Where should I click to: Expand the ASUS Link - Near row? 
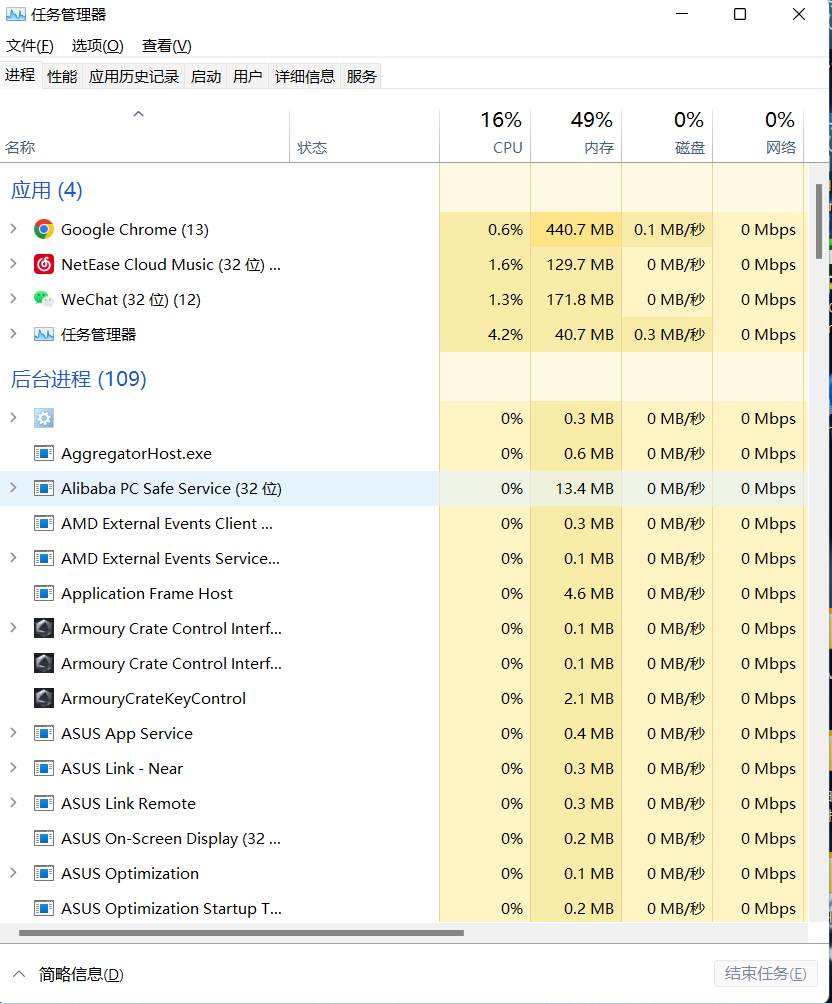[13, 767]
